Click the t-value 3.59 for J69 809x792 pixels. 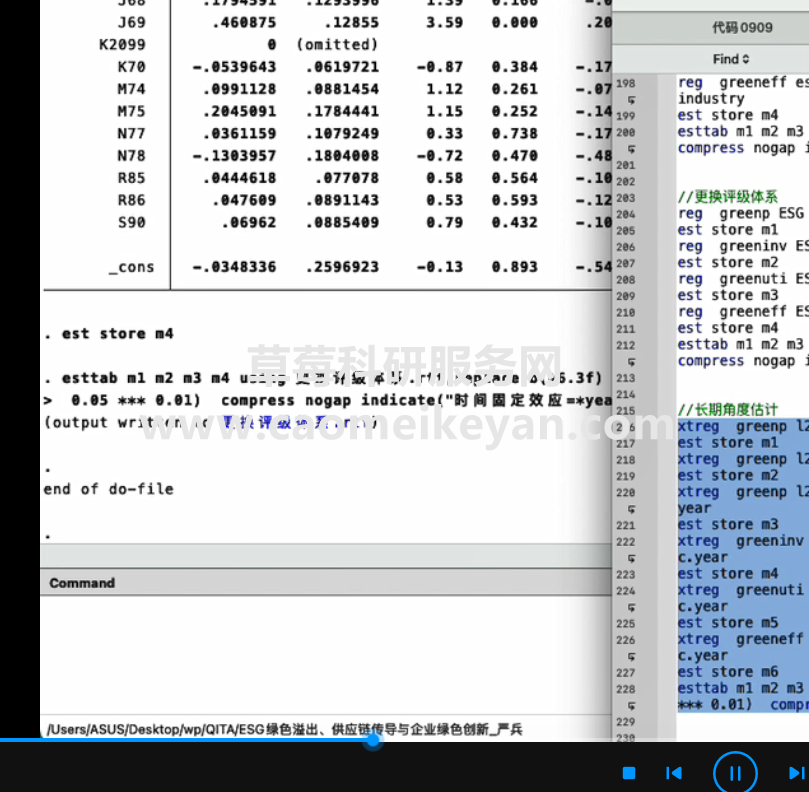444,23
